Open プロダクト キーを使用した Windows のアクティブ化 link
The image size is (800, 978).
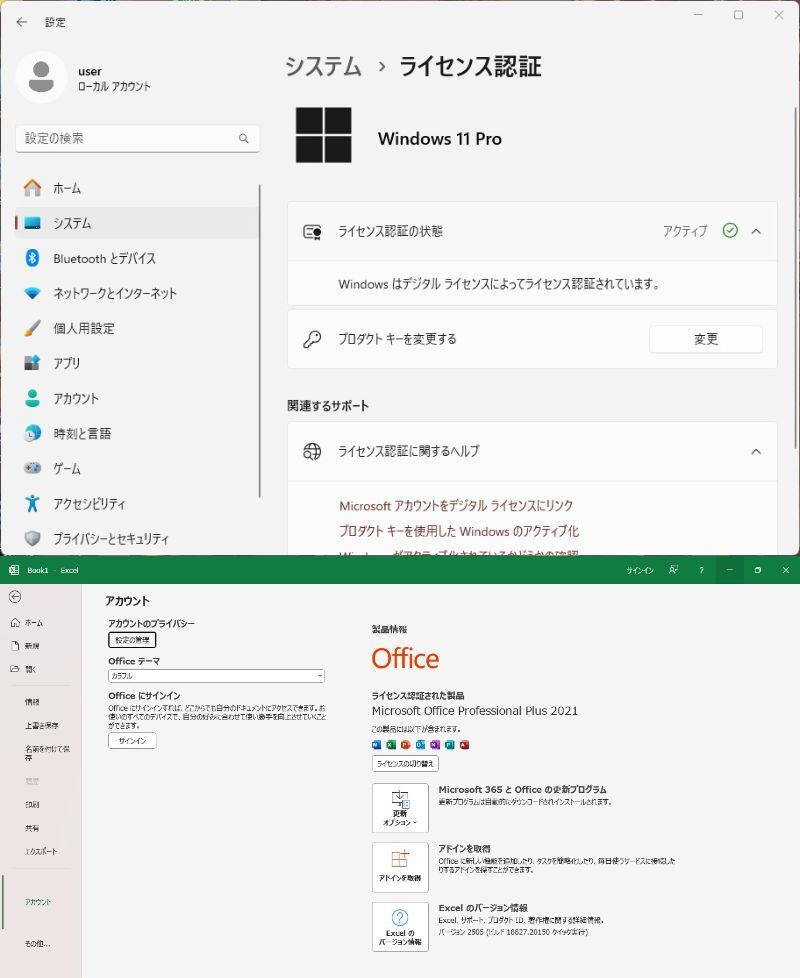[x=459, y=531]
